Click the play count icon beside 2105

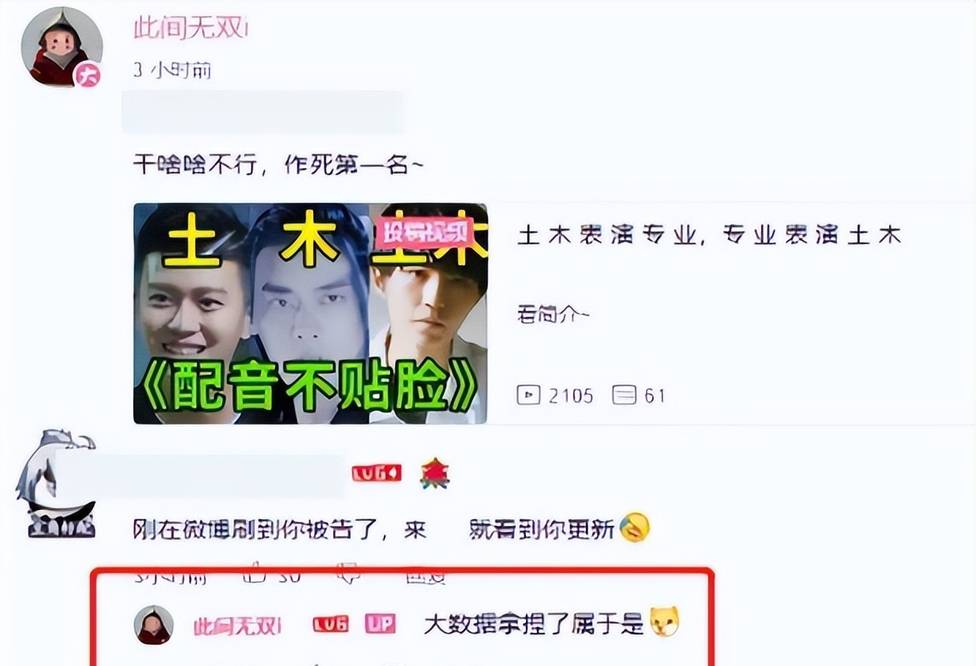pyautogui.click(x=528, y=395)
